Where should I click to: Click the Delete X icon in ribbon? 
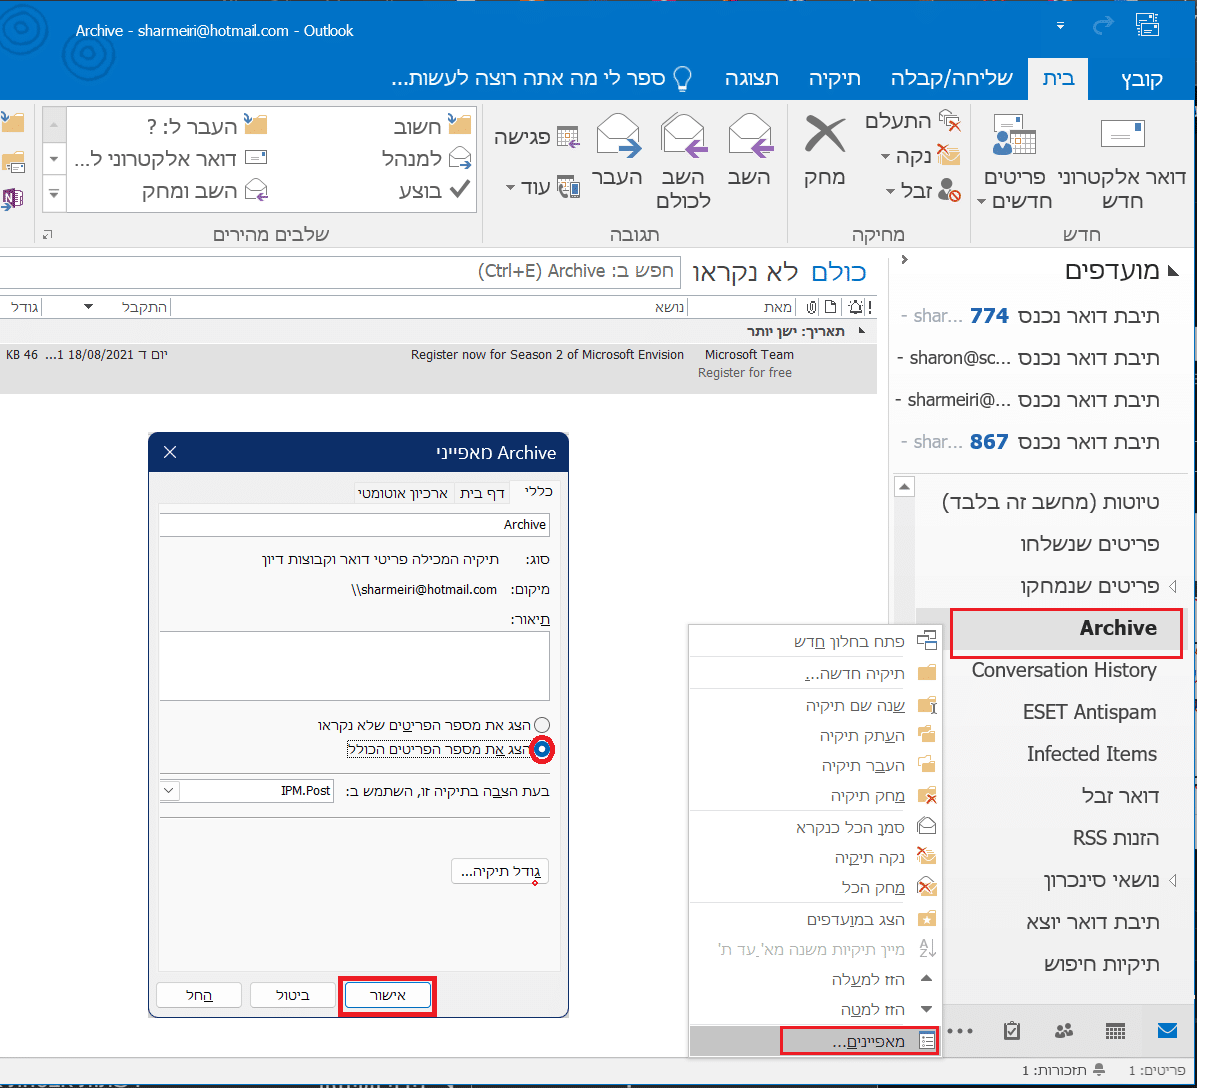(825, 134)
